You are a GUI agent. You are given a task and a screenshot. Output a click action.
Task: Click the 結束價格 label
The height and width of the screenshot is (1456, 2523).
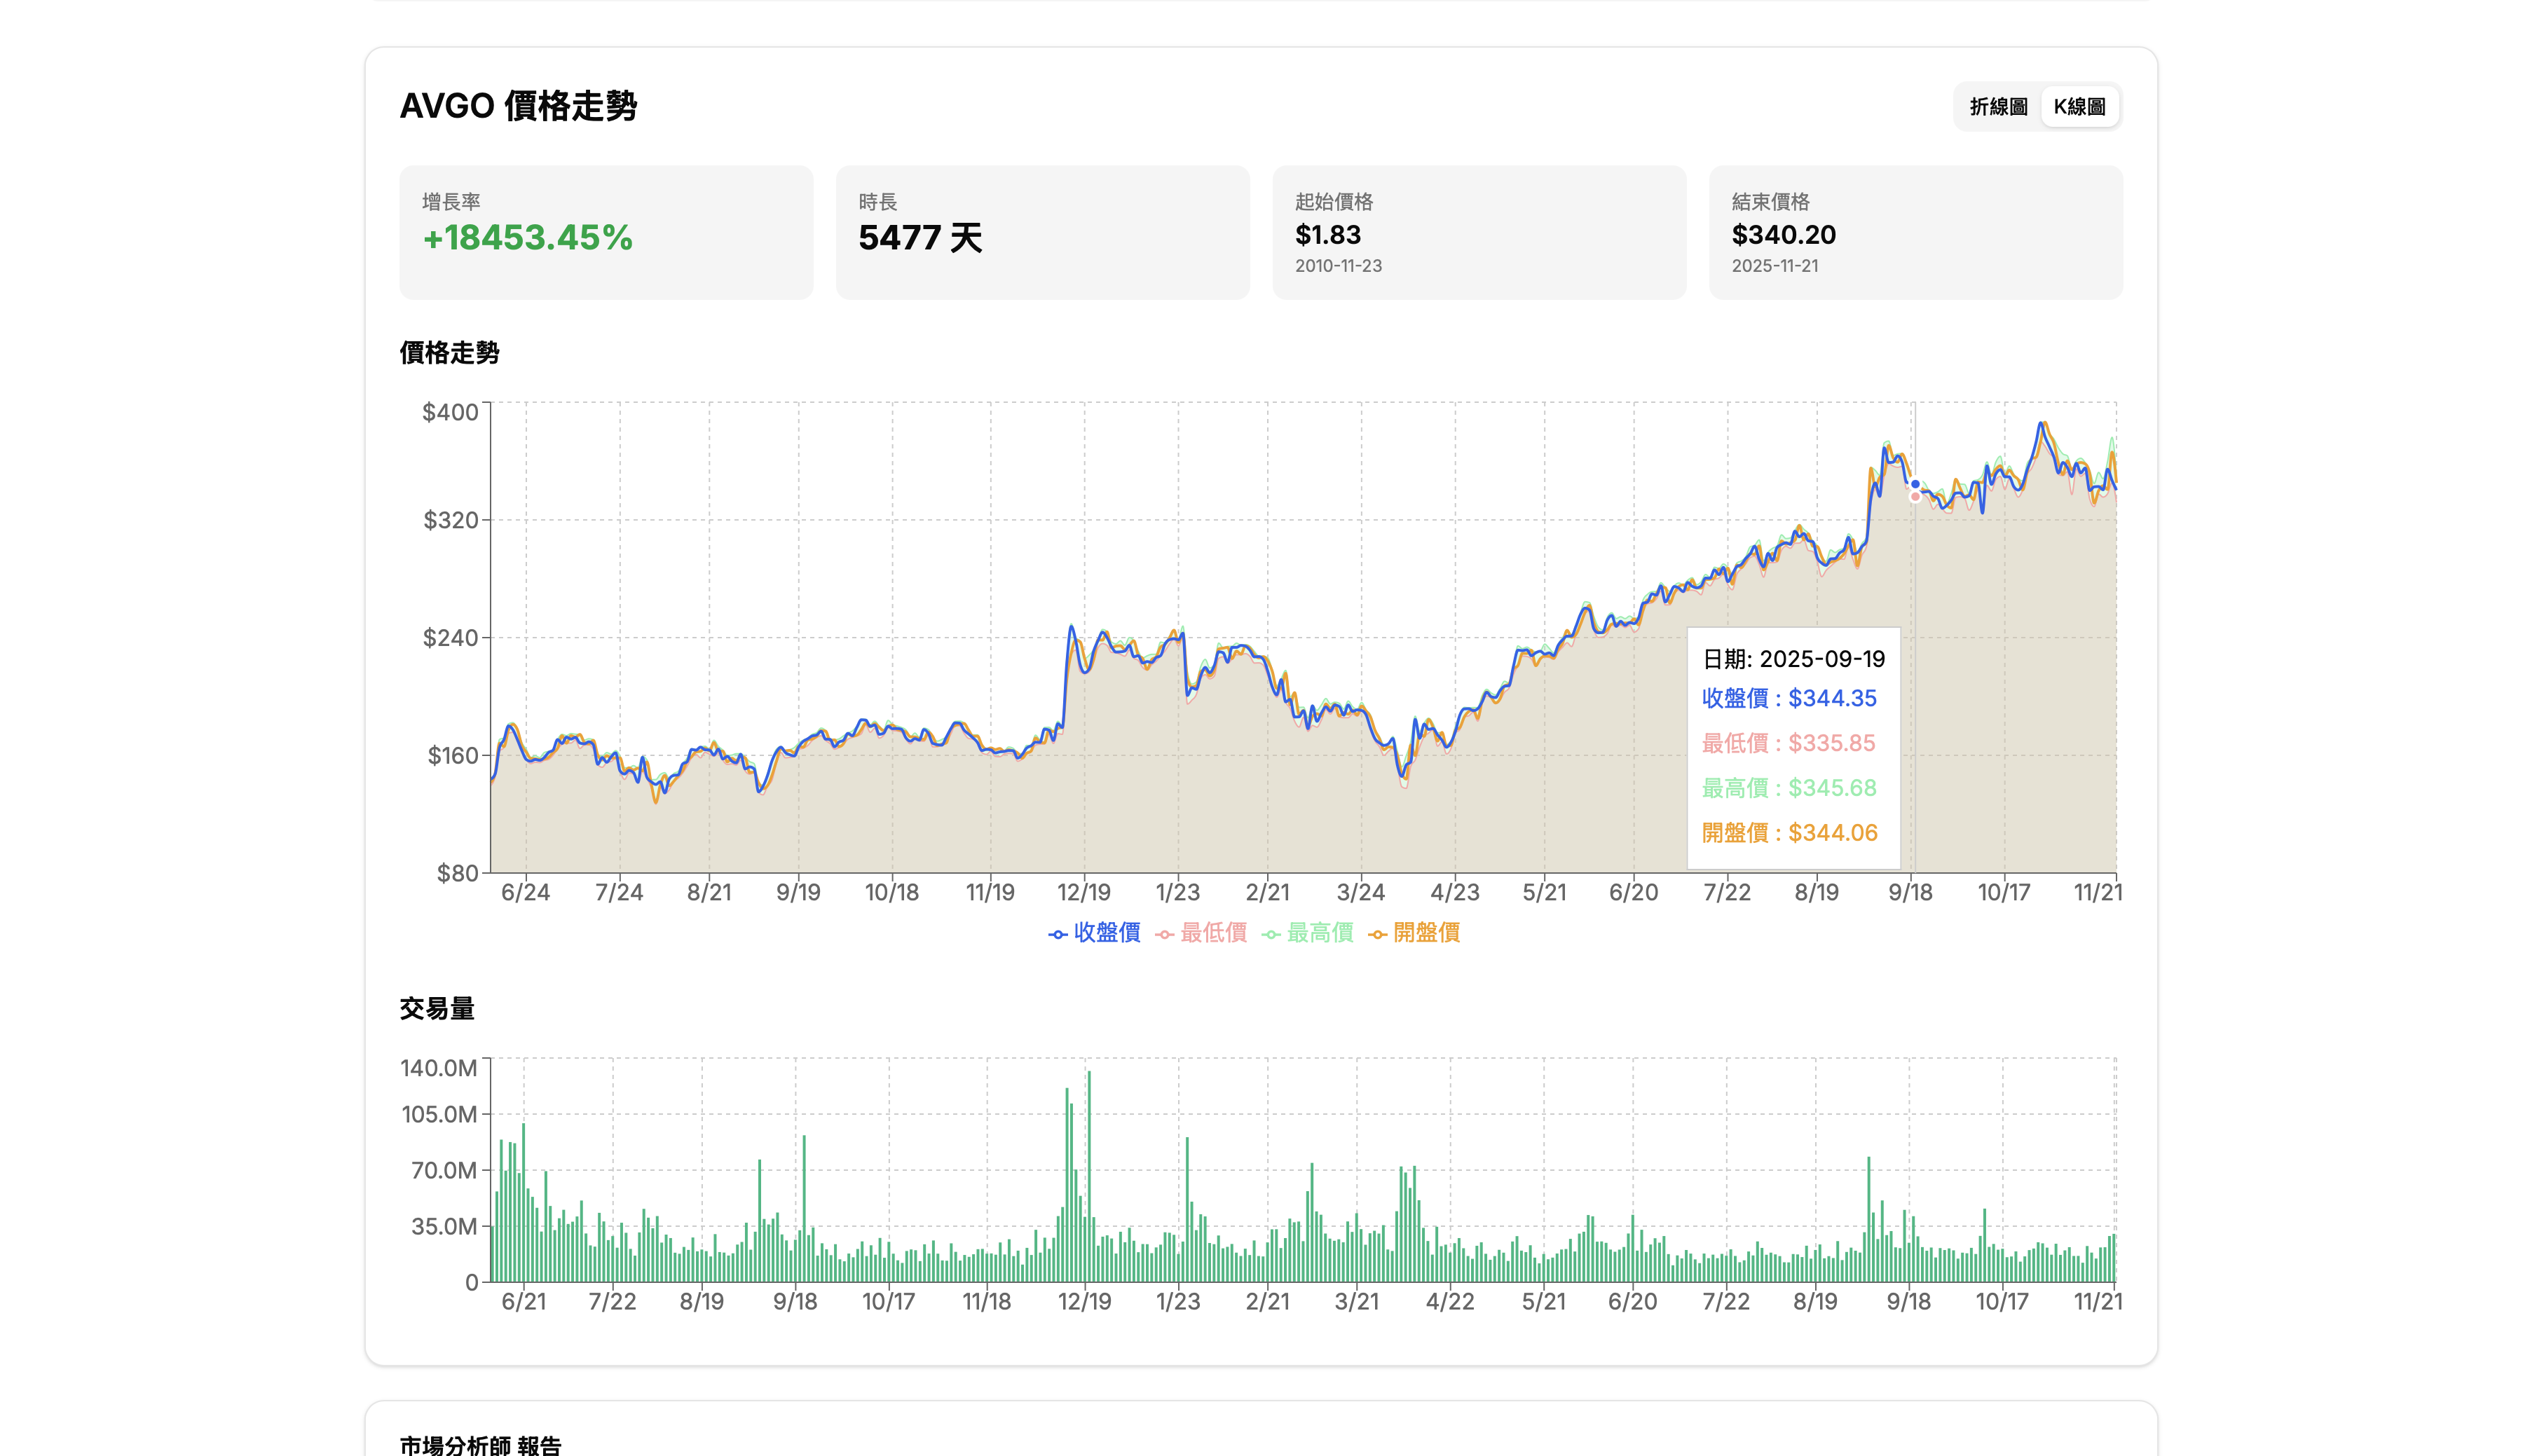click(1770, 202)
